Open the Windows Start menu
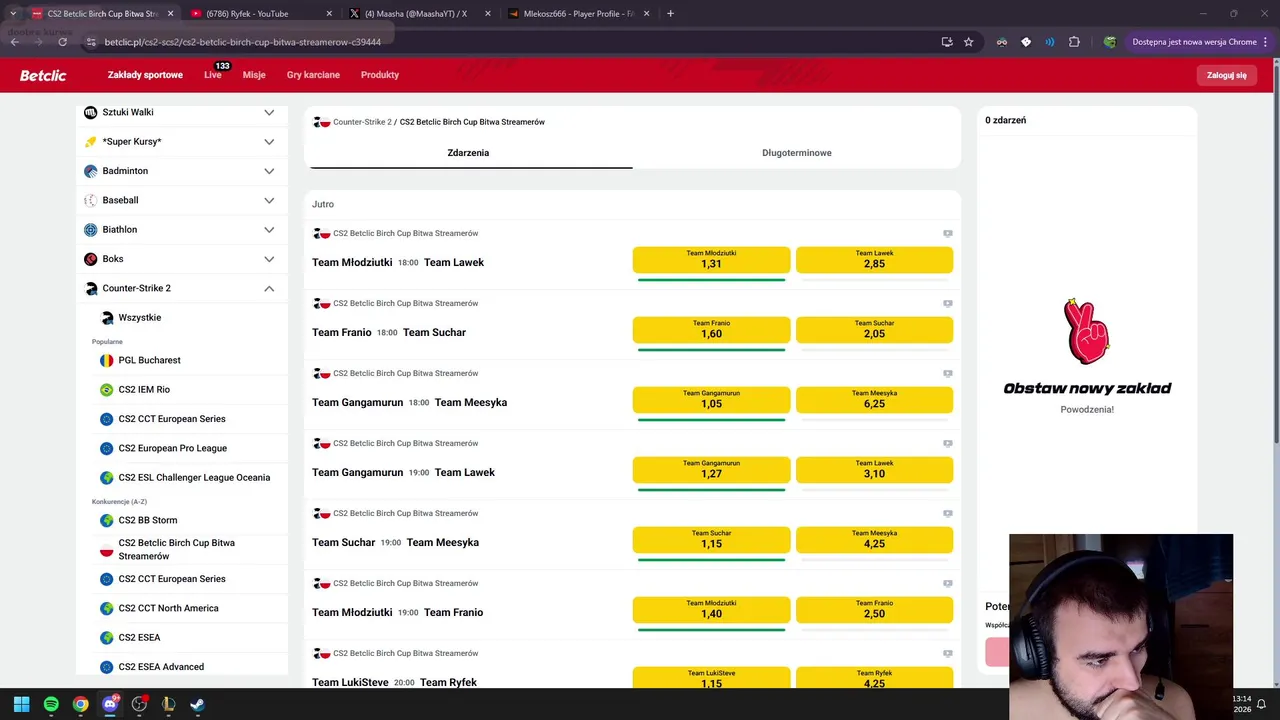 (x=21, y=704)
